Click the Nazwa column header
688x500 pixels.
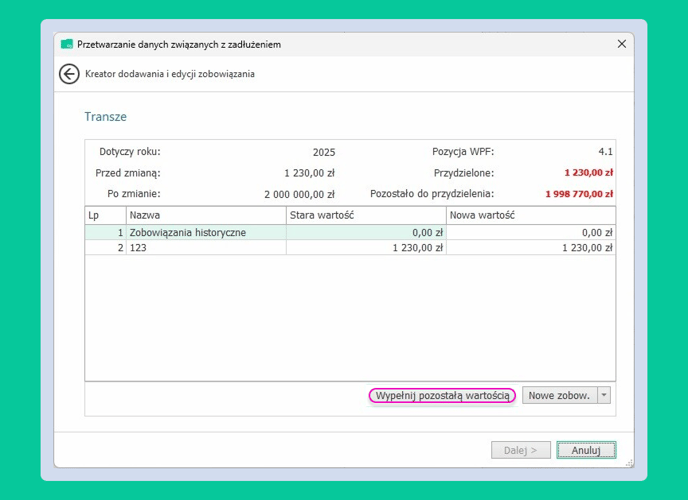click(x=206, y=215)
